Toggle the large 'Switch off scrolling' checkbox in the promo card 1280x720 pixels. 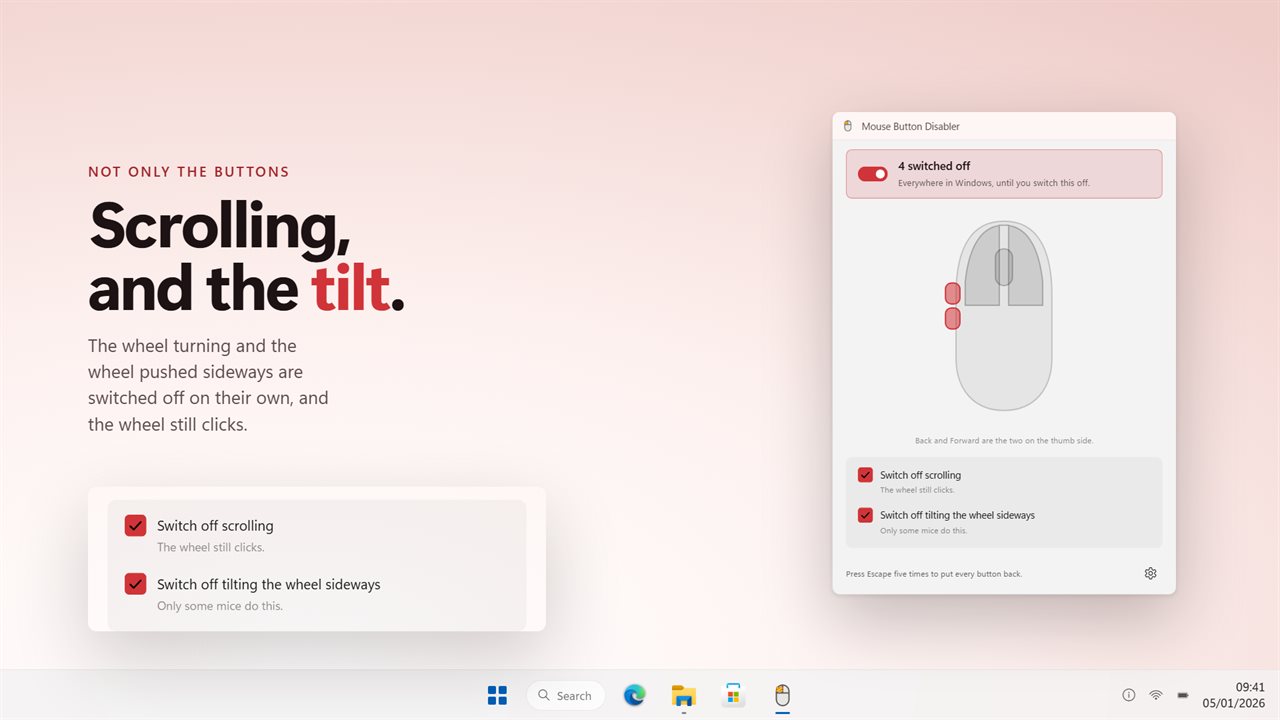[x=135, y=525]
